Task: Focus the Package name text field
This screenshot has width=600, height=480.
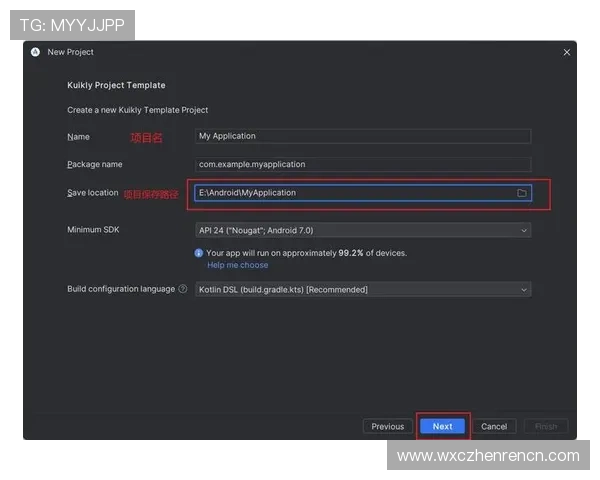Action: click(x=362, y=164)
